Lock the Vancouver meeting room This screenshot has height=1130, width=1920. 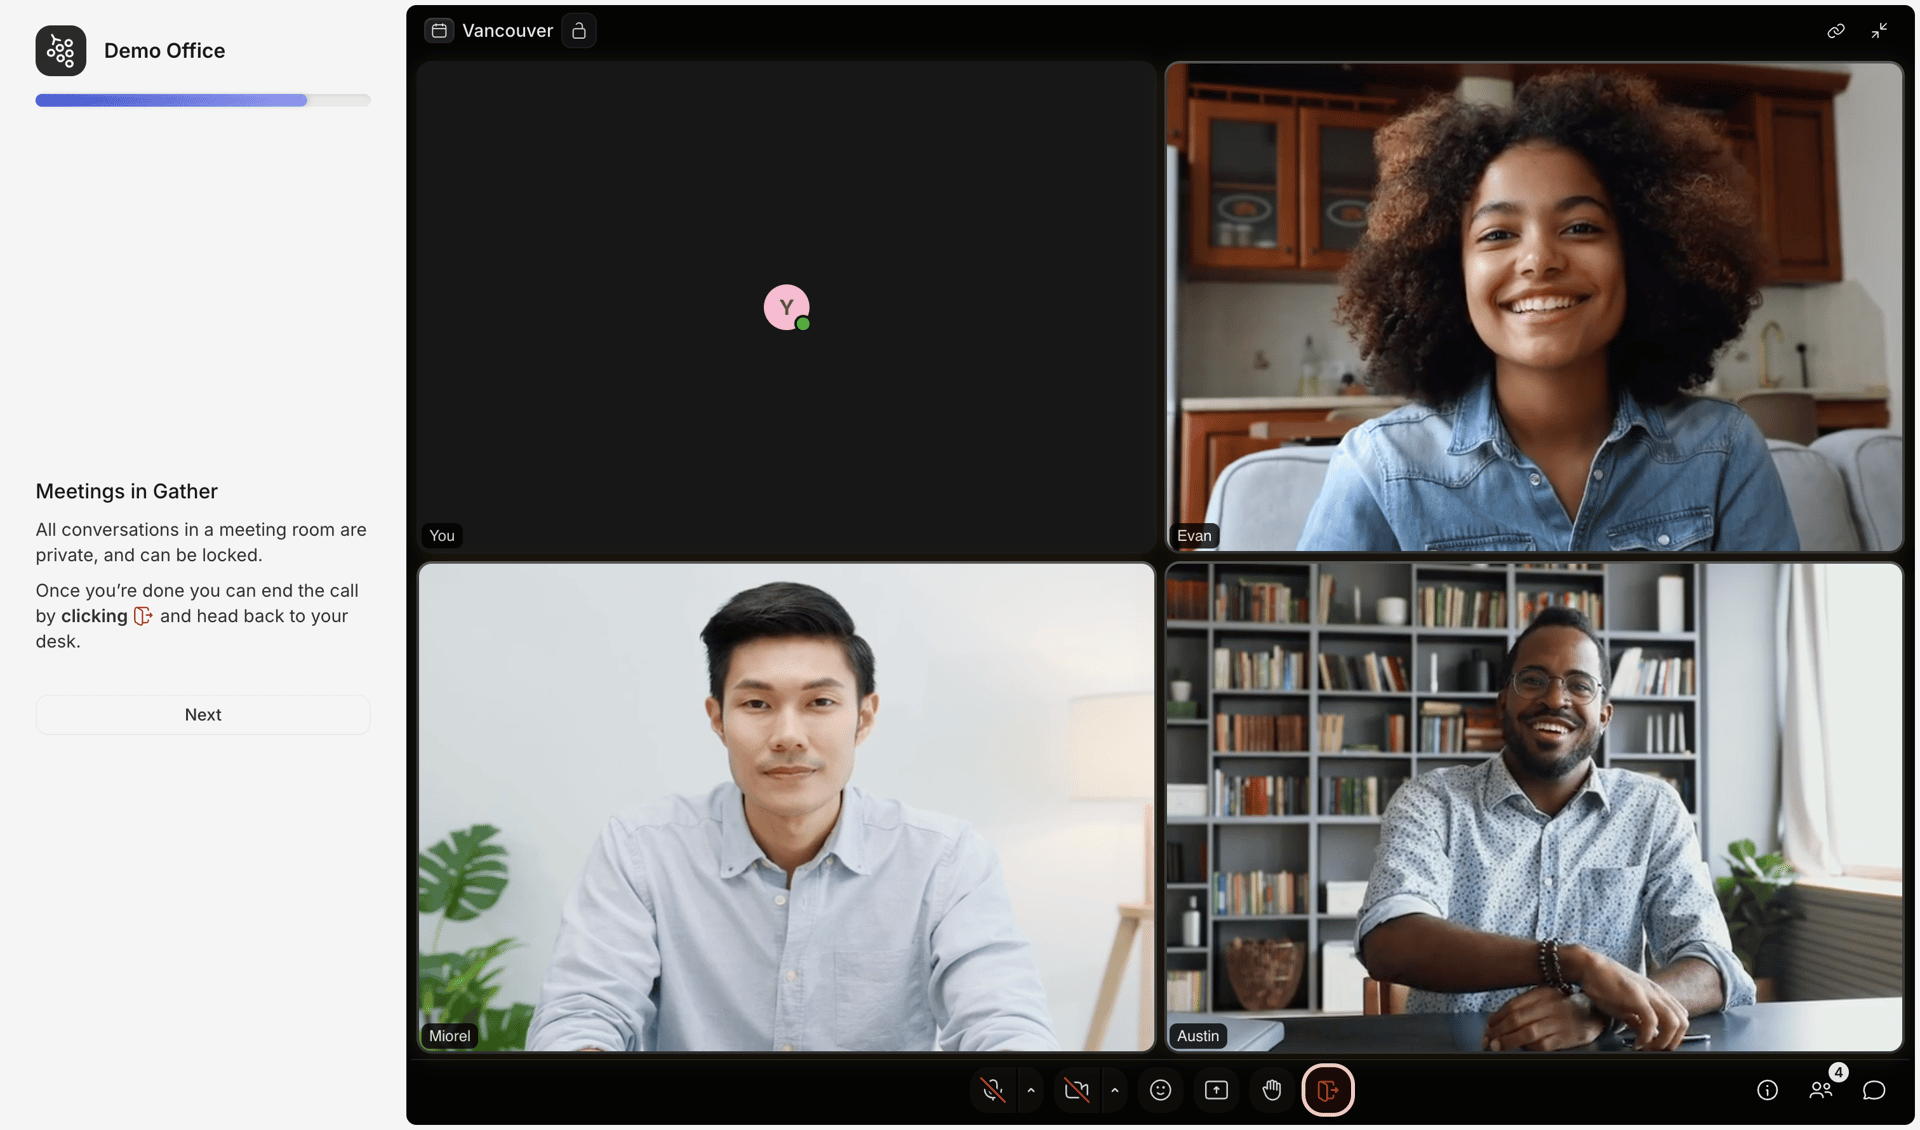tap(578, 31)
